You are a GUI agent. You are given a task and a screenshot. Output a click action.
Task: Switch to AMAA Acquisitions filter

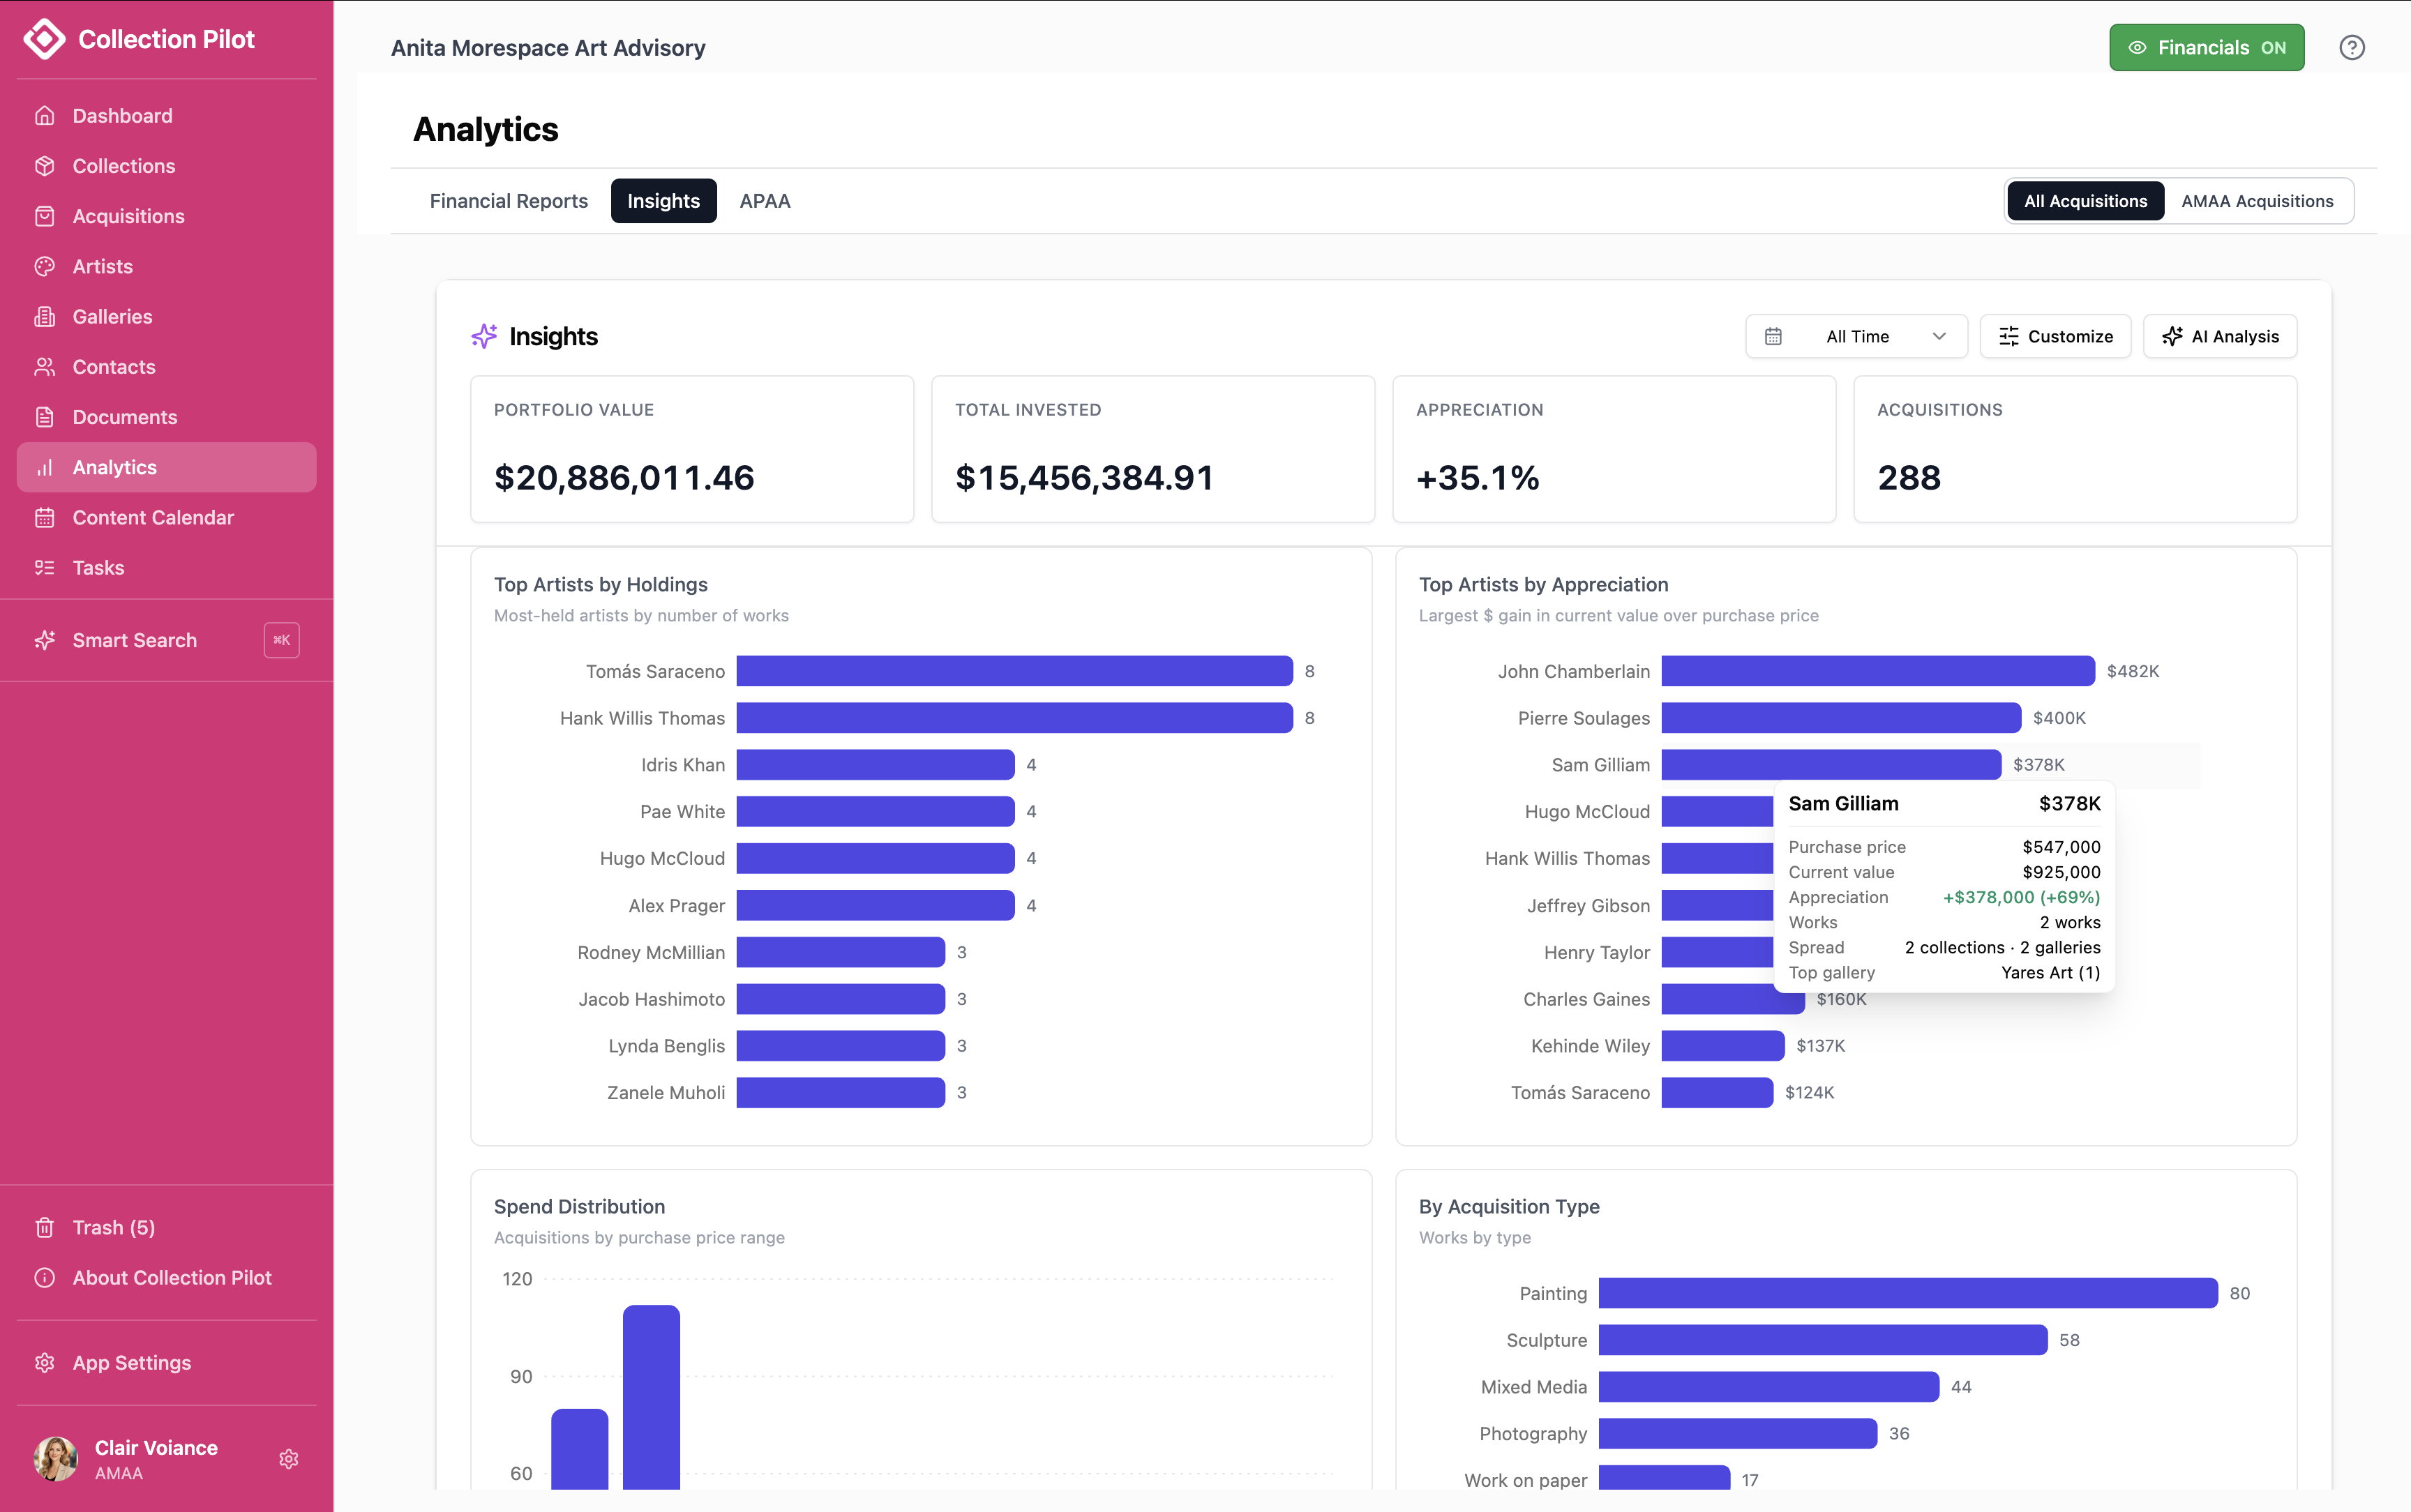pyautogui.click(x=2257, y=201)
